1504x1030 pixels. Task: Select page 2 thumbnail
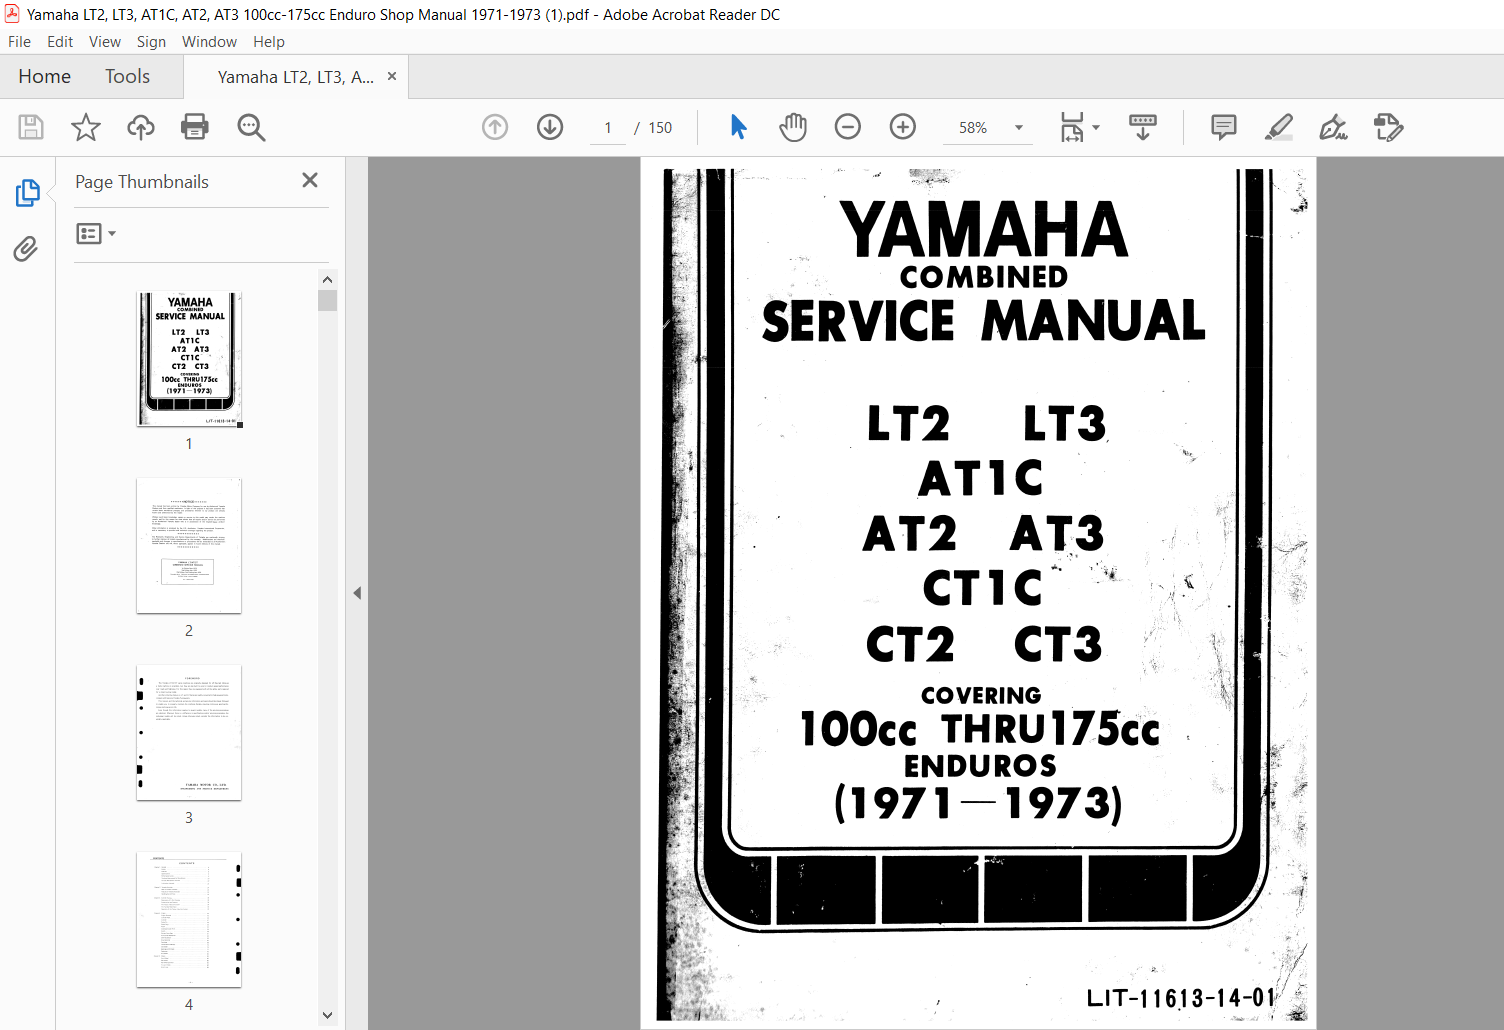coord(189,546)
